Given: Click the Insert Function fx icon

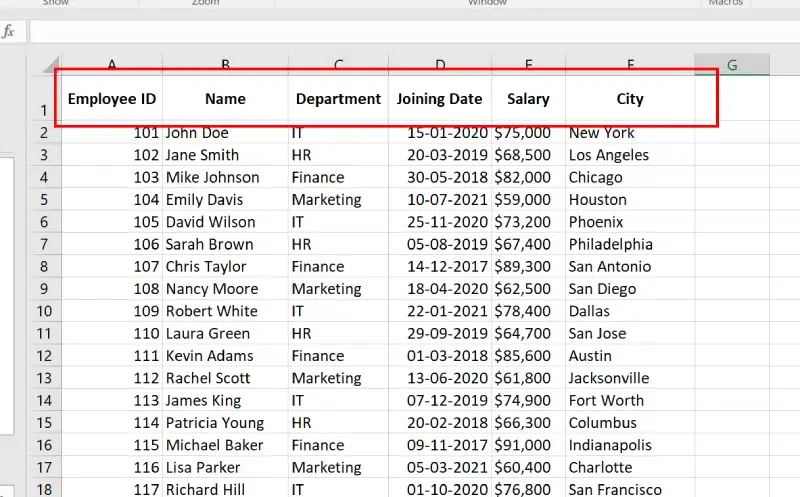Looking at the screenshot, I should 9,32.
